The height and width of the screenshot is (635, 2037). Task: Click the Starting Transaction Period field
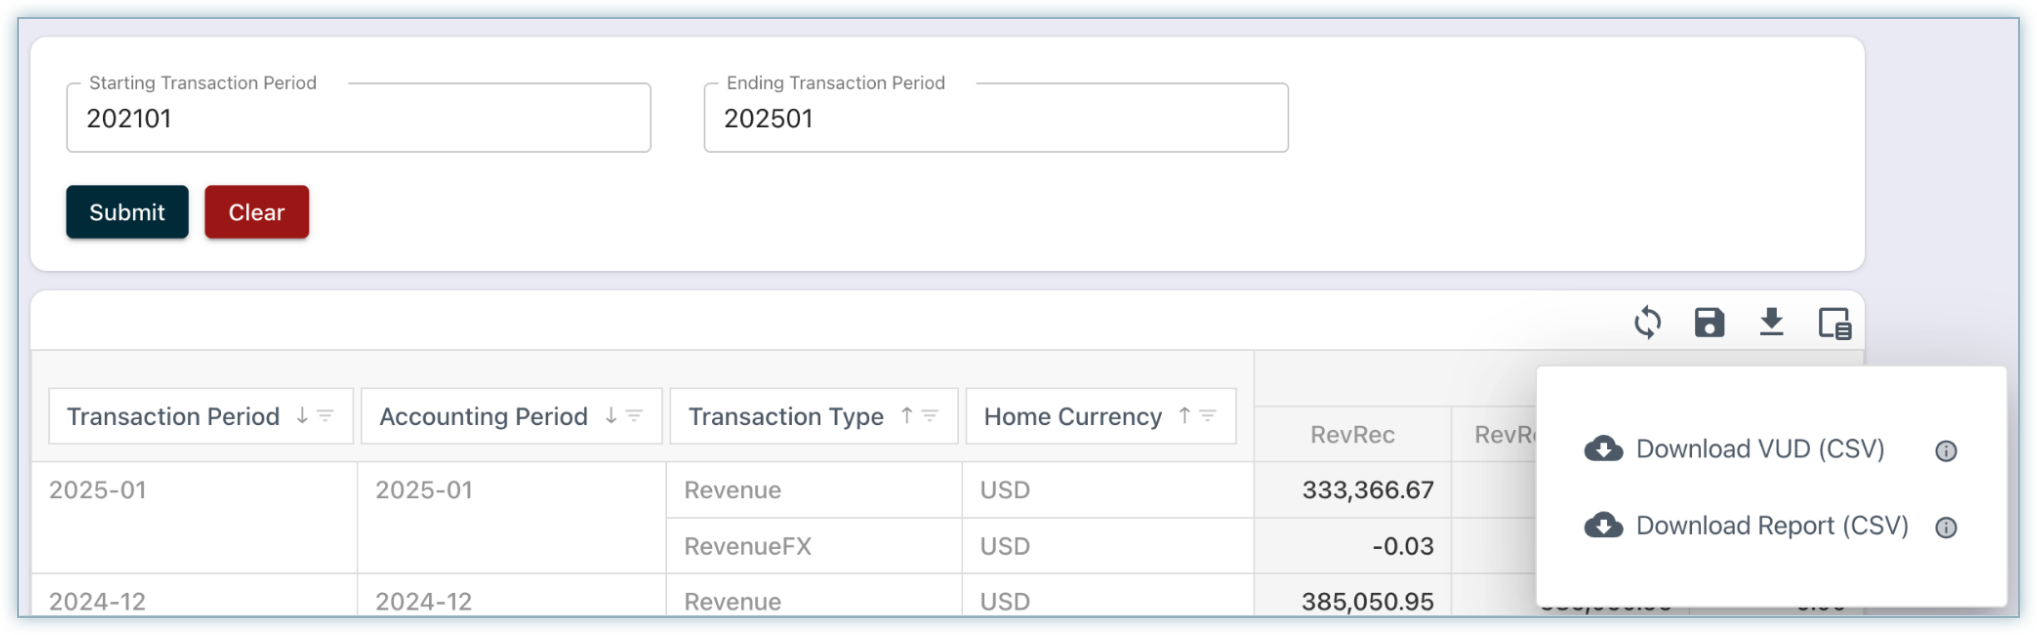[x=358, y=119]
